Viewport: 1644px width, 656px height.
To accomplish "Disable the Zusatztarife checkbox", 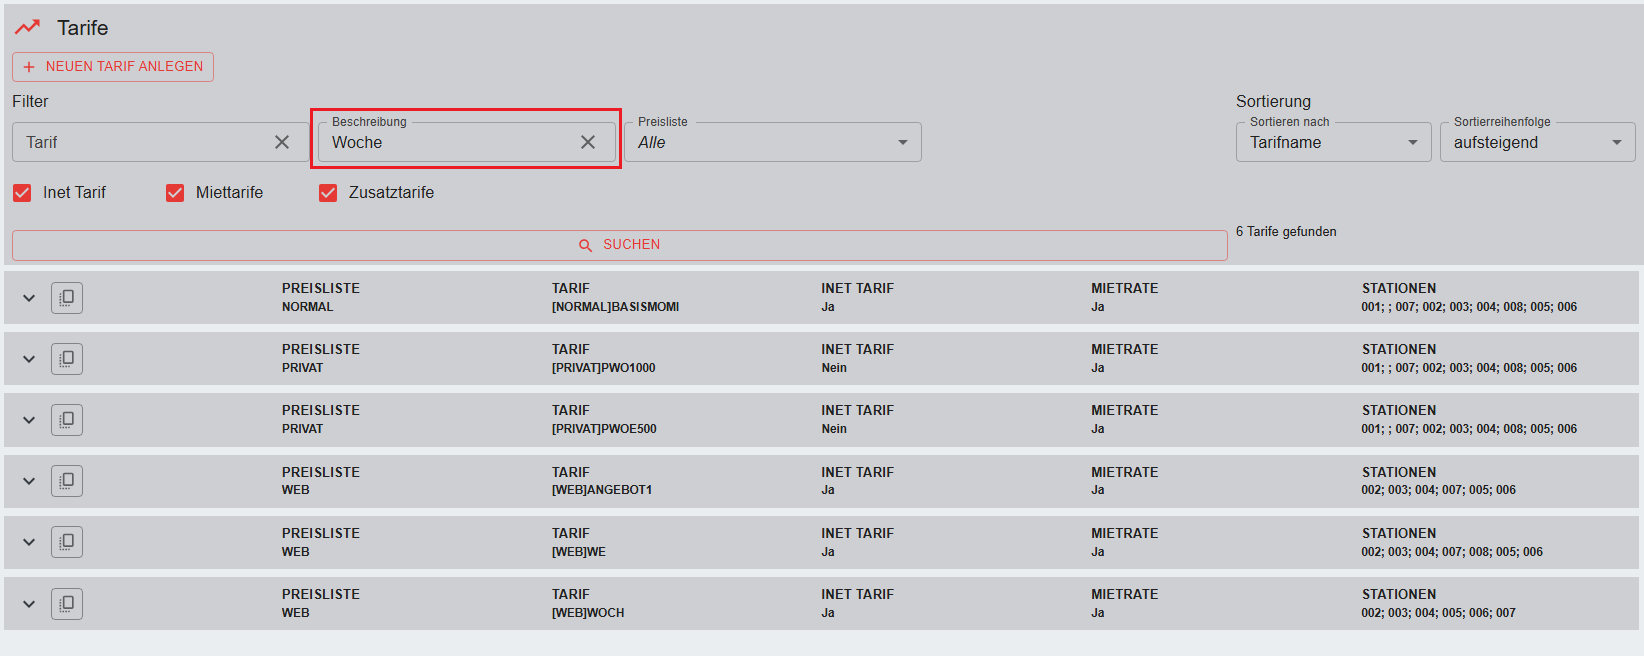I will 328,193.
